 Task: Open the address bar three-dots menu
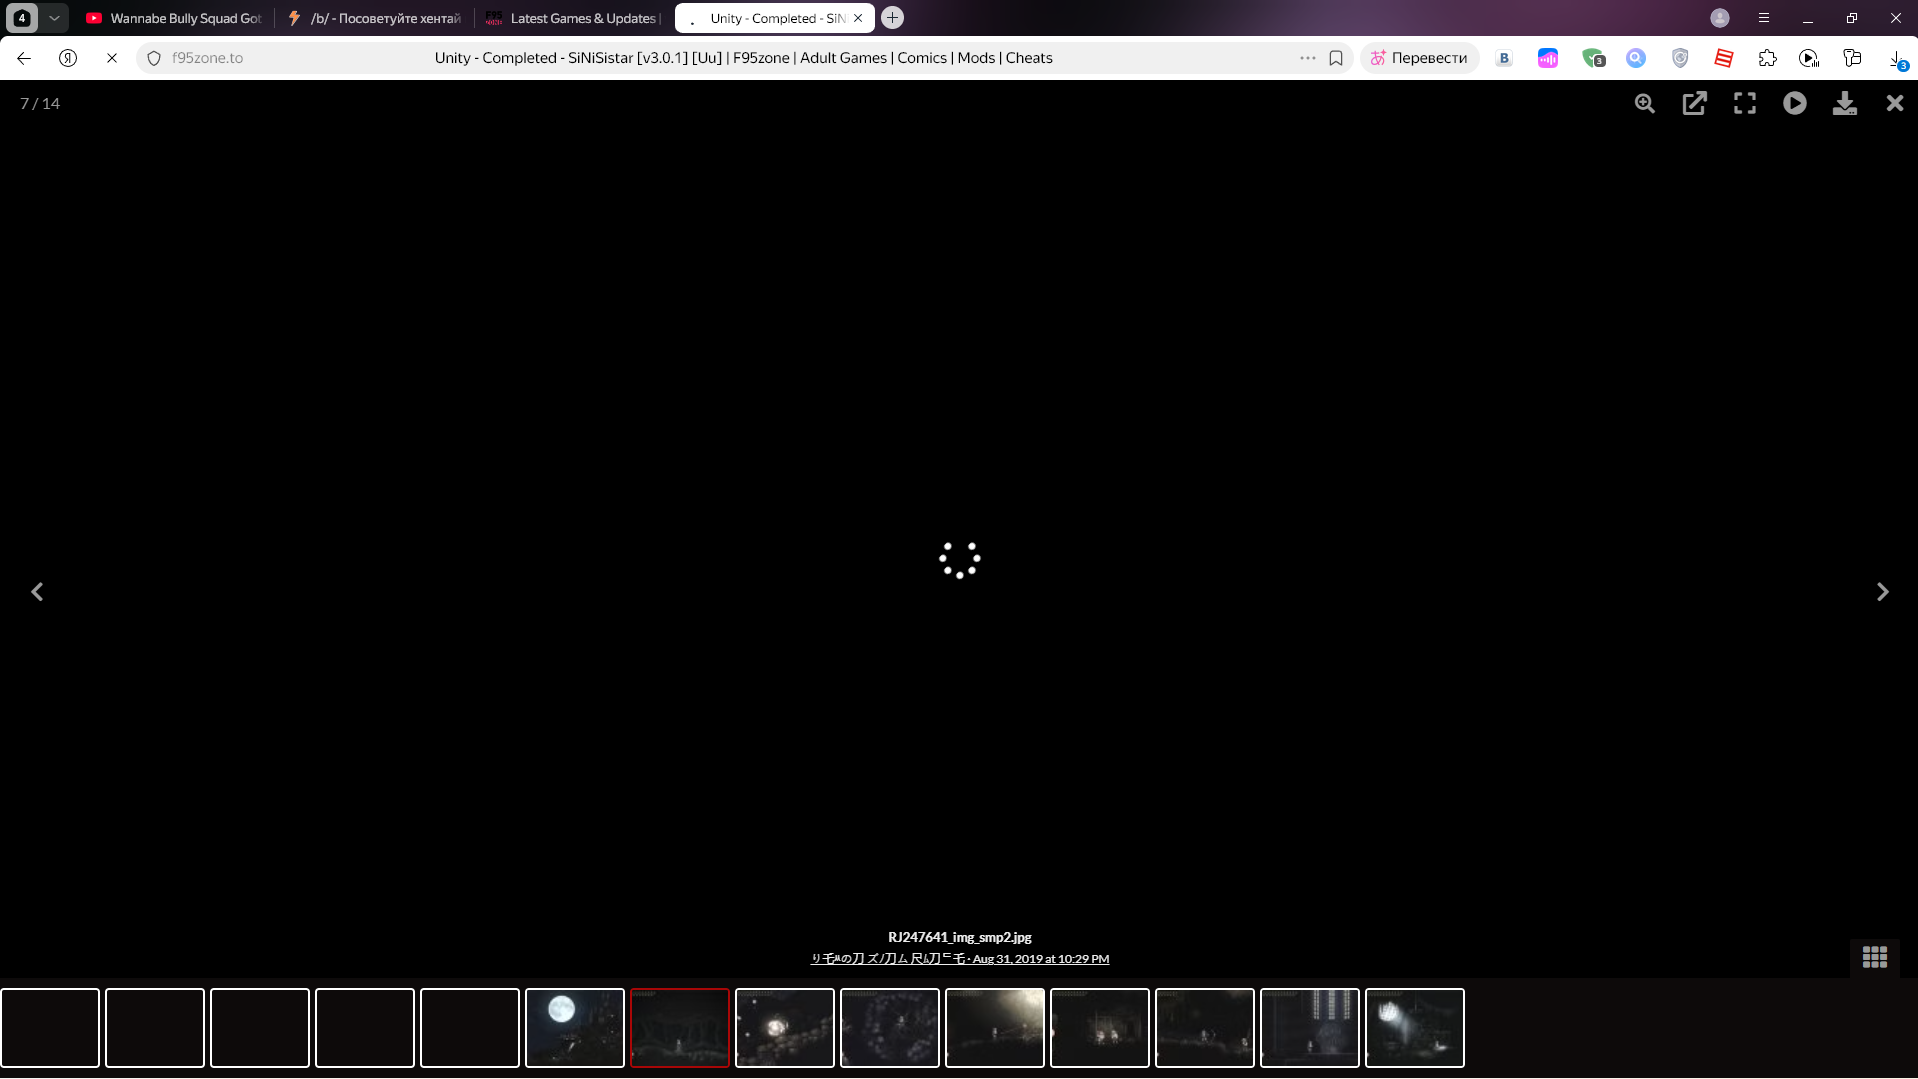(1308, 58)
